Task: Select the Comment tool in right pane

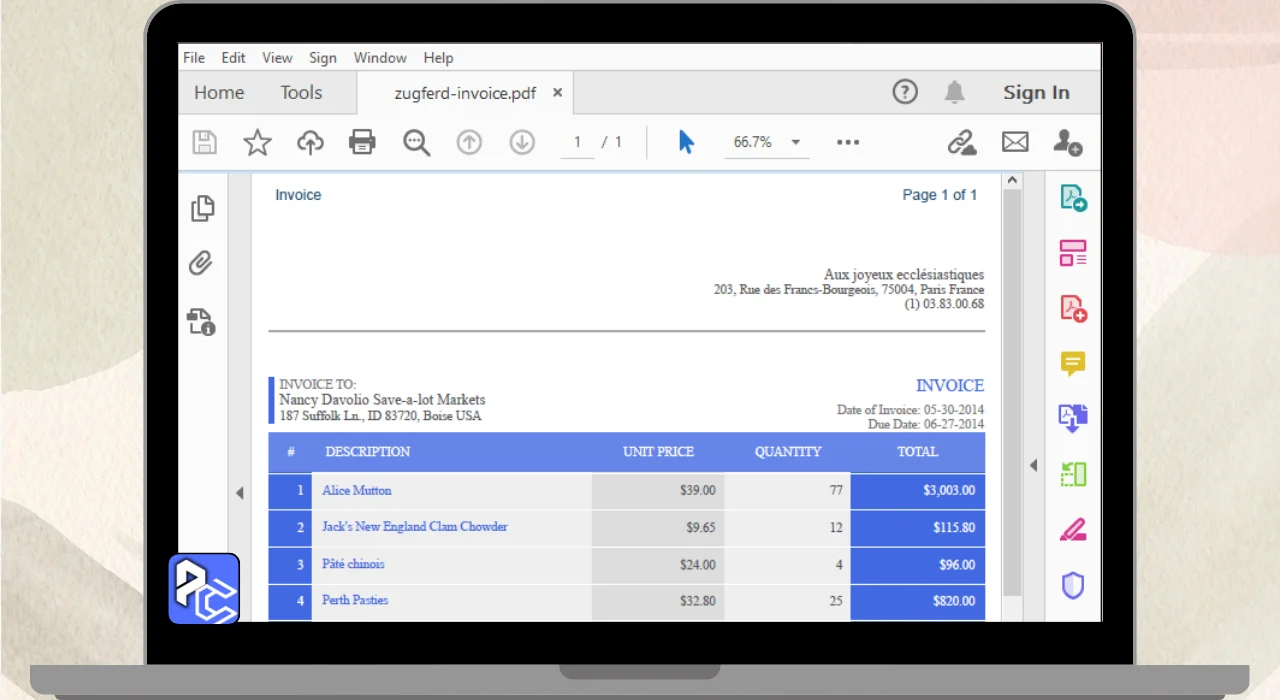Action: [x=1073, y=363]
